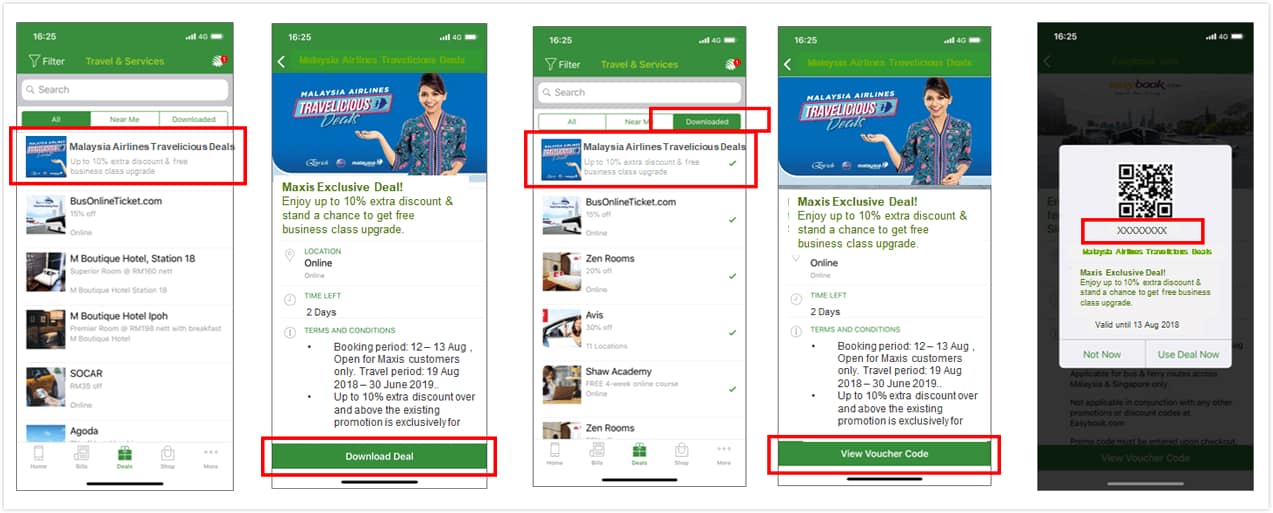Select the All tab where All is active
The height and width of the screenshot is (513, 1273).
click(56, 119)
